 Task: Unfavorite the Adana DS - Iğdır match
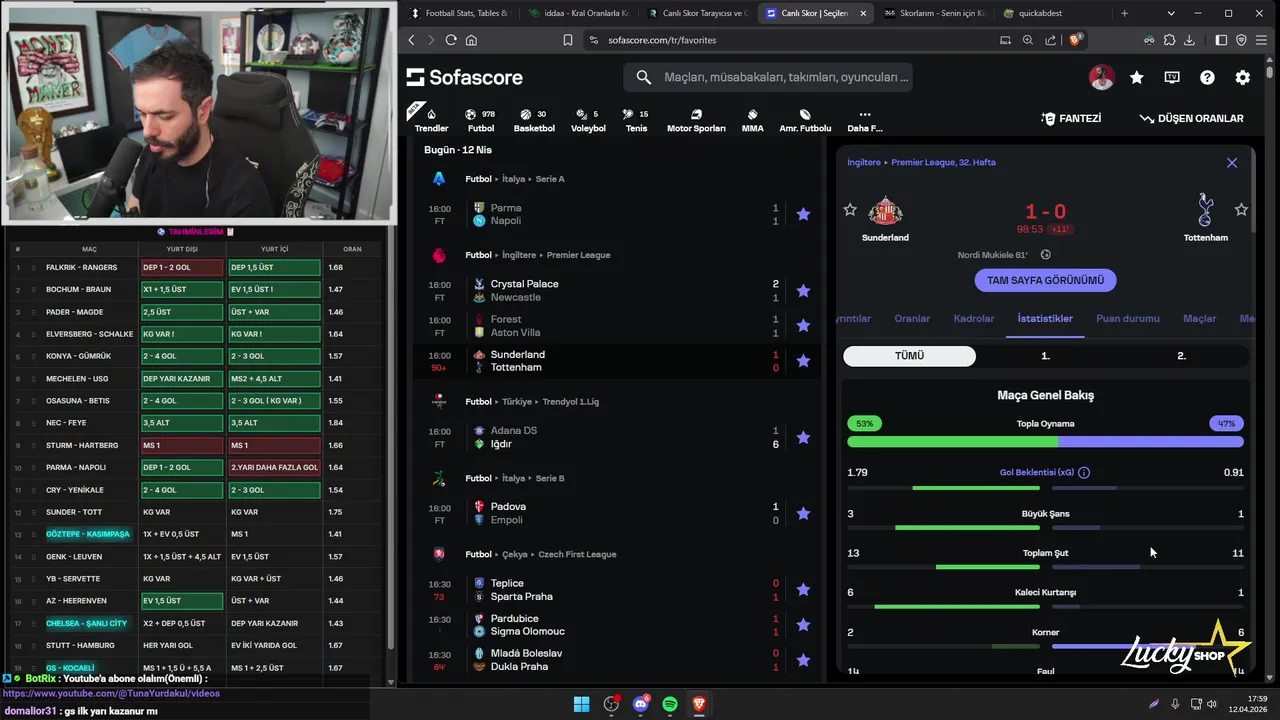(x=803, y=437)
